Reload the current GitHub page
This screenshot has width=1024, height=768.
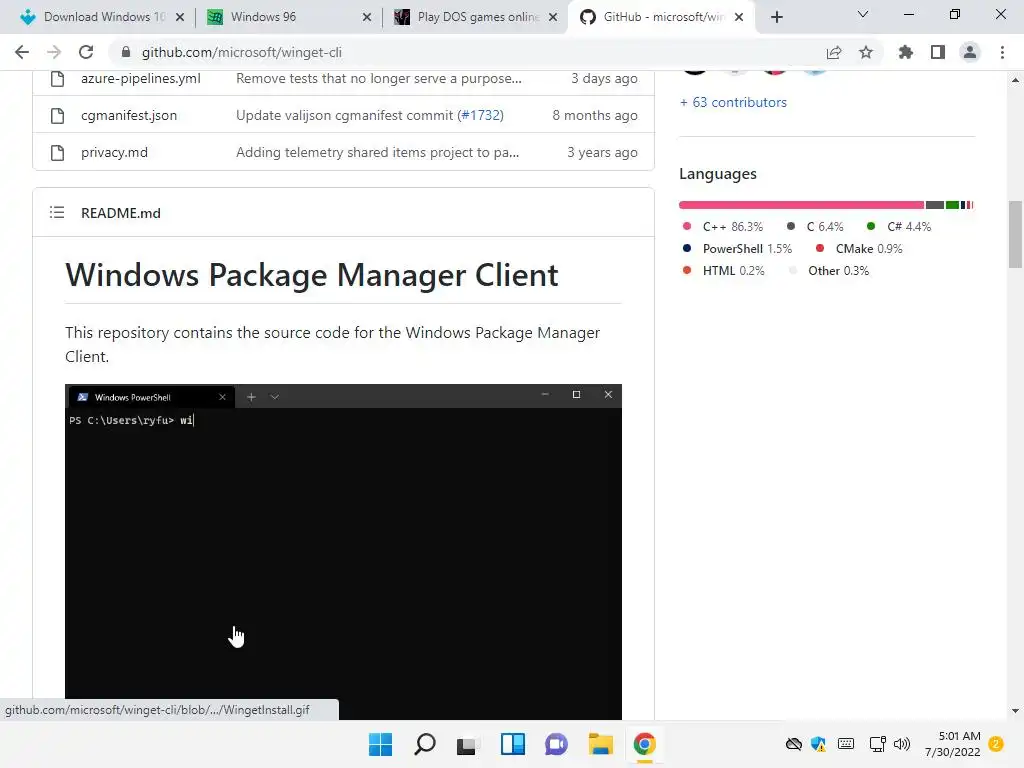86,52
